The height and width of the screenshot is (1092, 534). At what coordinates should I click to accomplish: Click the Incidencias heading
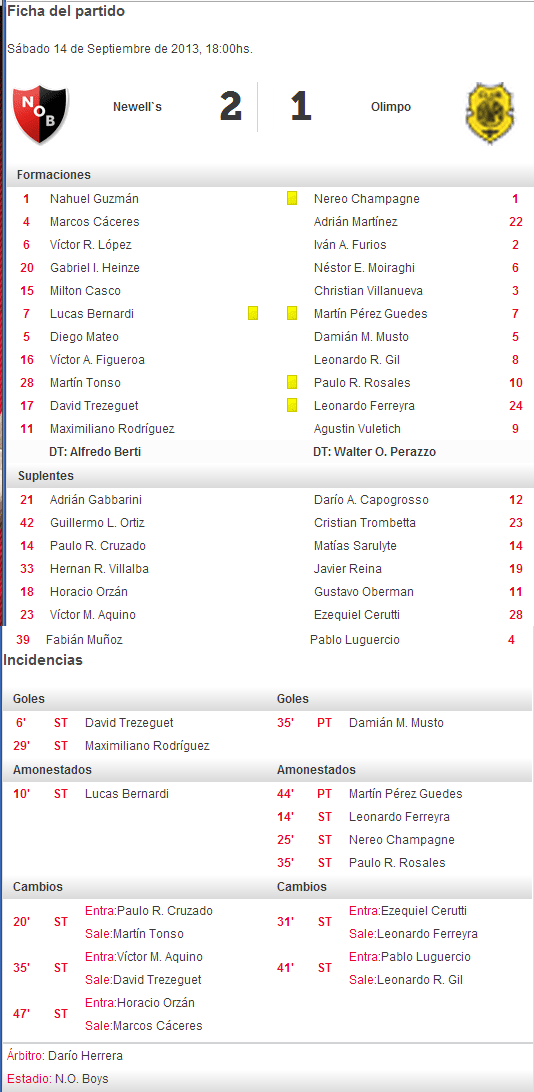43,660
